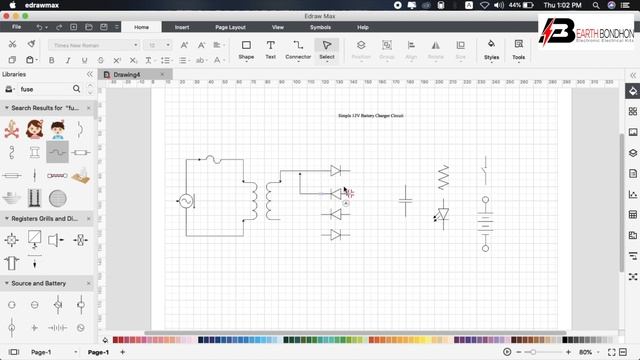The height and width of the screenshot is (360, 640).
Task: Collapse the Search Results section
Action: tap(7, 108)
